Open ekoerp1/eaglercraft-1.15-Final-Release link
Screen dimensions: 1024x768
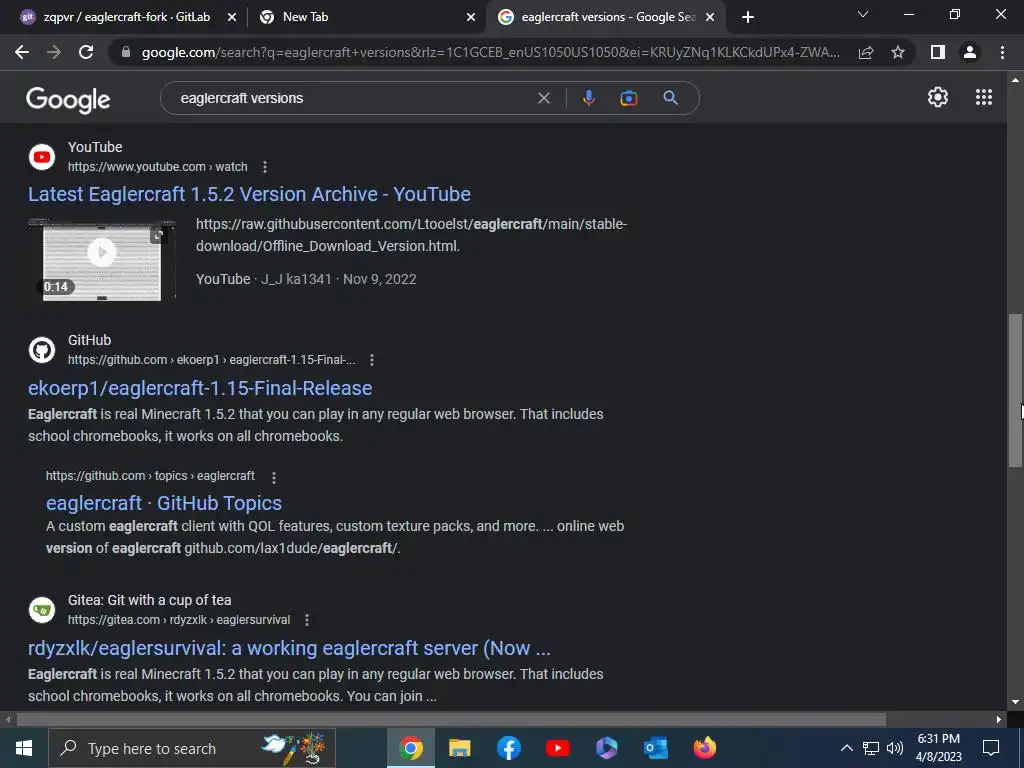click(x=200, y=388)
